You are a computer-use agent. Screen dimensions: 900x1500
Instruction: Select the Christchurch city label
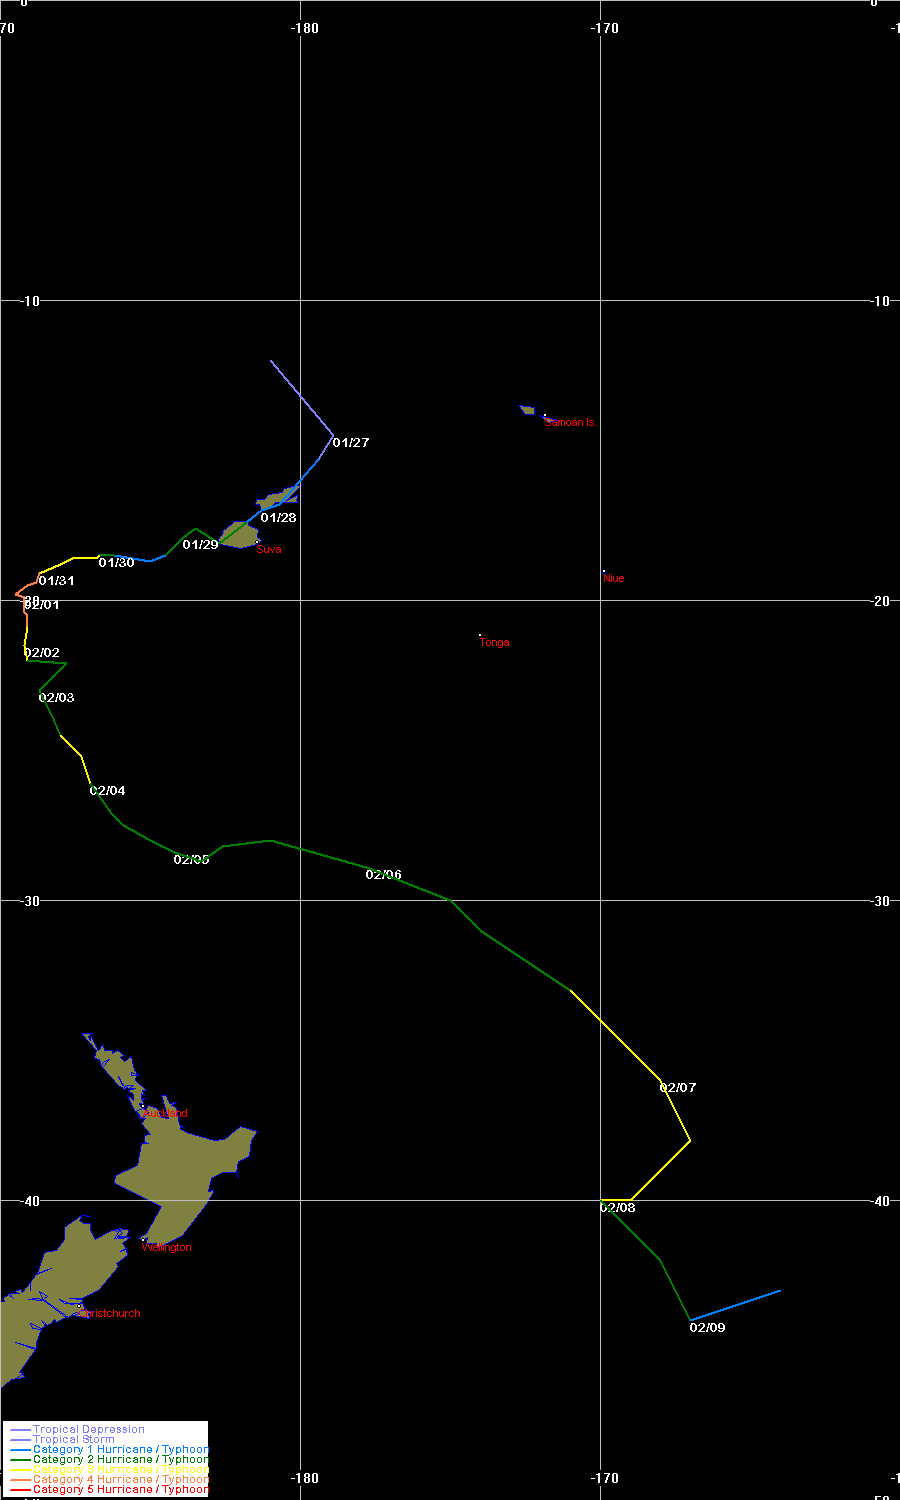pyautogui.click(x=110, y=1314)
